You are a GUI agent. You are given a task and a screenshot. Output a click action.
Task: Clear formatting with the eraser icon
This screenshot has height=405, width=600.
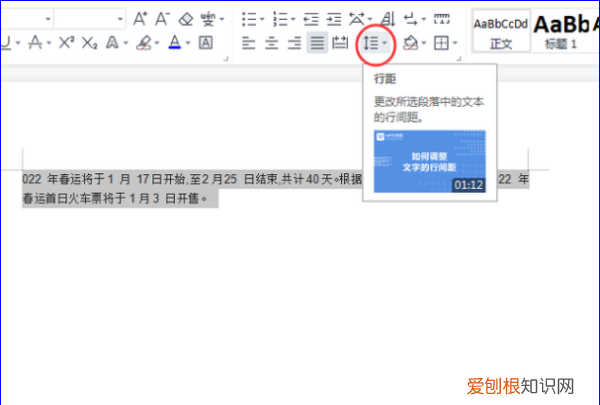pyautogui.click(x=186, y=18)
